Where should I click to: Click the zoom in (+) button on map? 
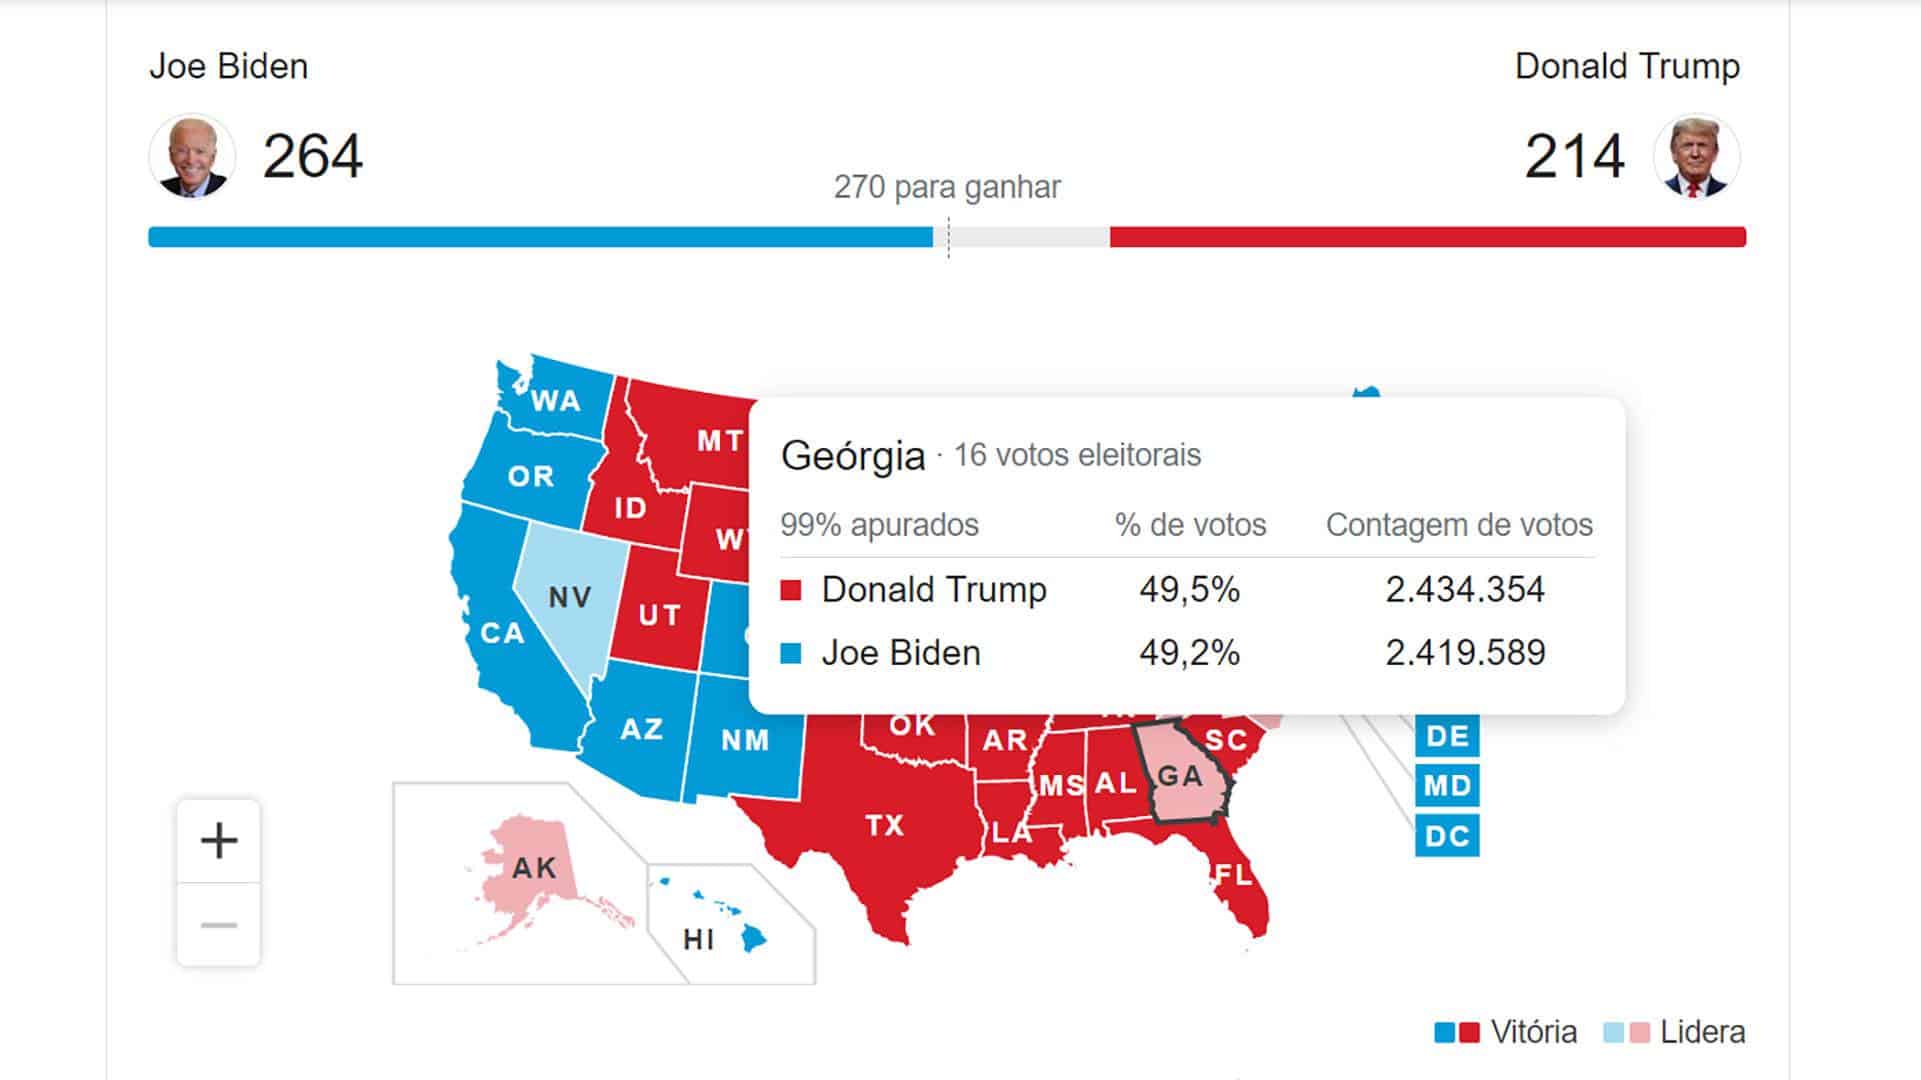tap(219, 841)
